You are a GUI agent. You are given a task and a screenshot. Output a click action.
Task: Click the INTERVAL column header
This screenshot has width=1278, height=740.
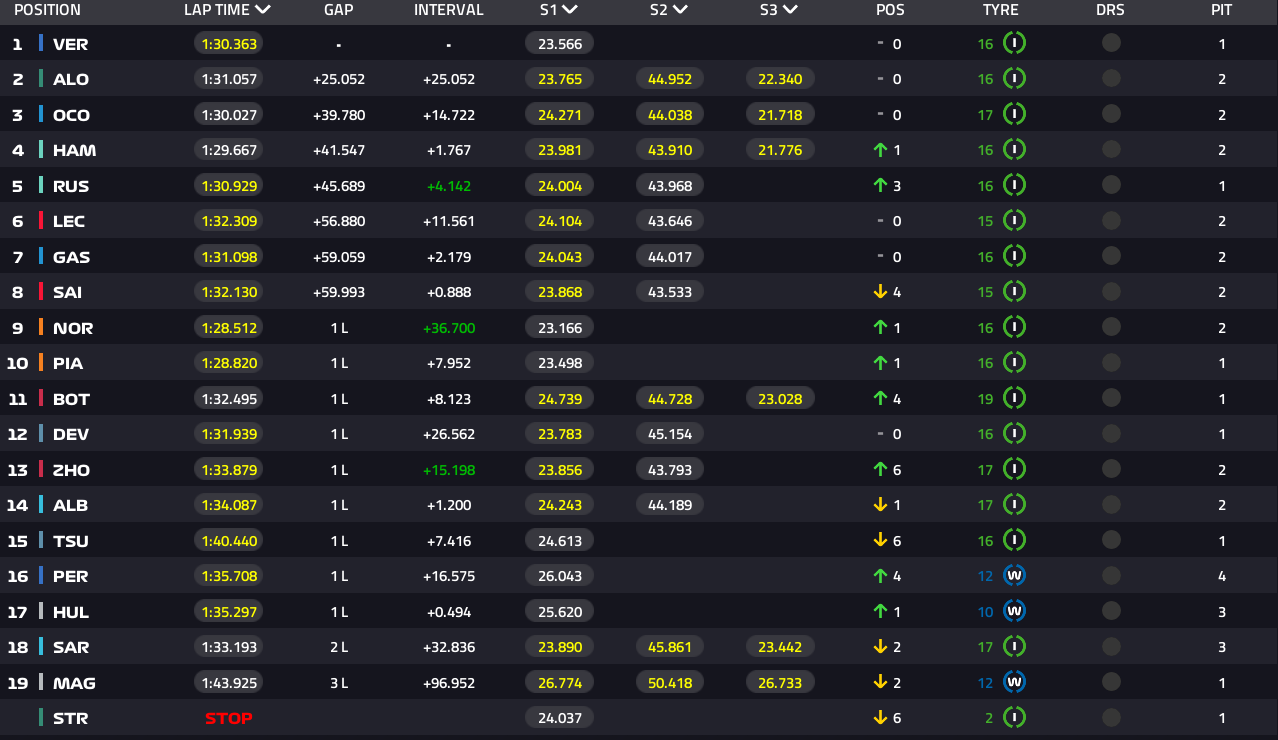448,10
